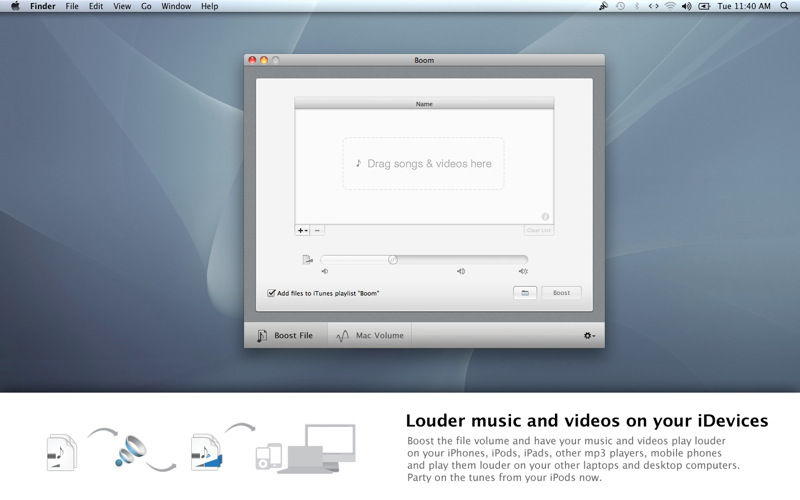Click the low volume speaker icon
Screen dimensions: 800x500
pos(324,271)
